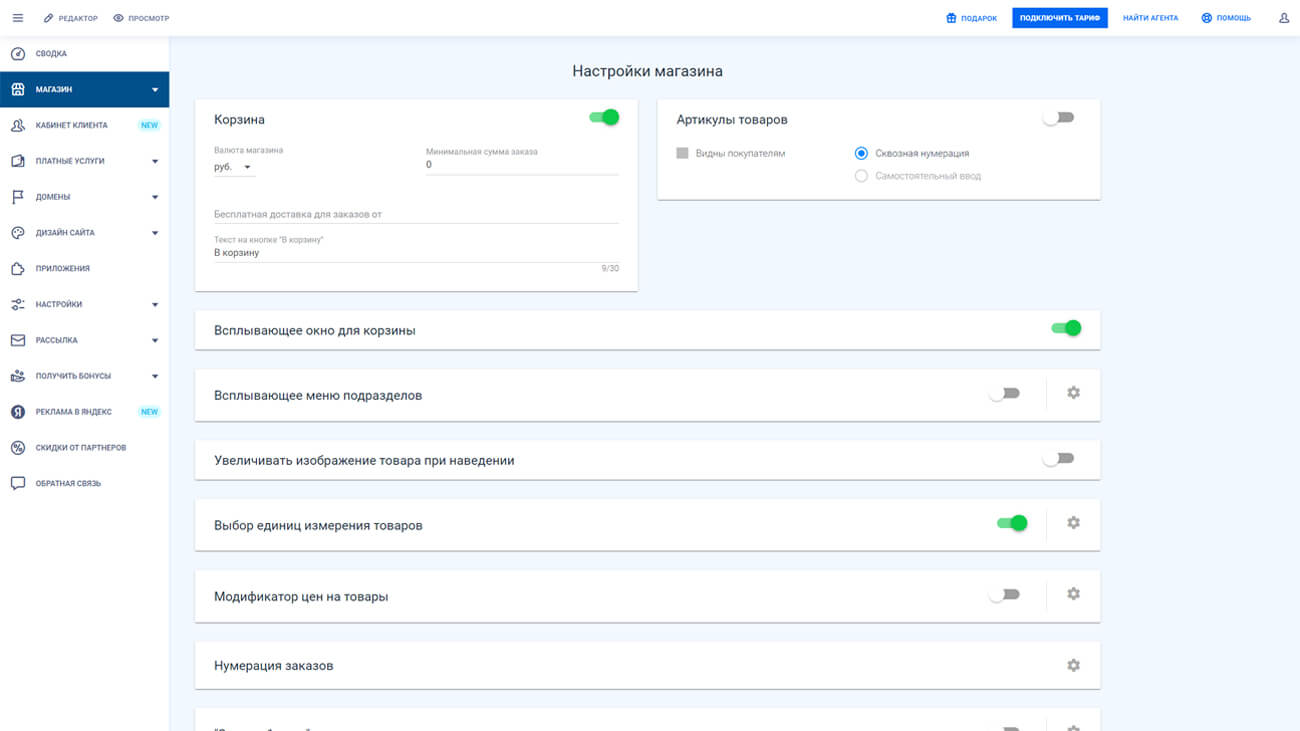This screenshot has width=1300, height=731.
Task: Open the user profile icon
Action: pos(1284,18)
